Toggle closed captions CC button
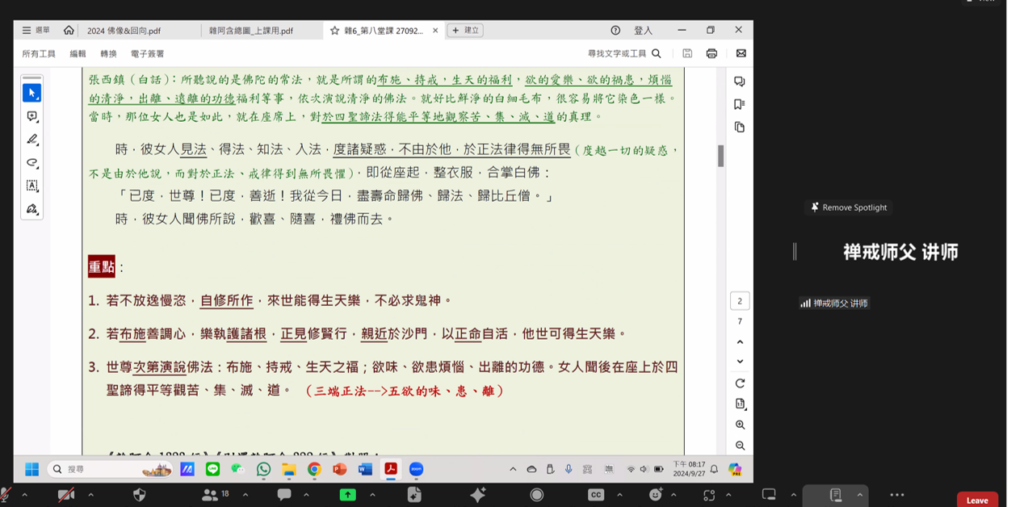 [596, 494]
